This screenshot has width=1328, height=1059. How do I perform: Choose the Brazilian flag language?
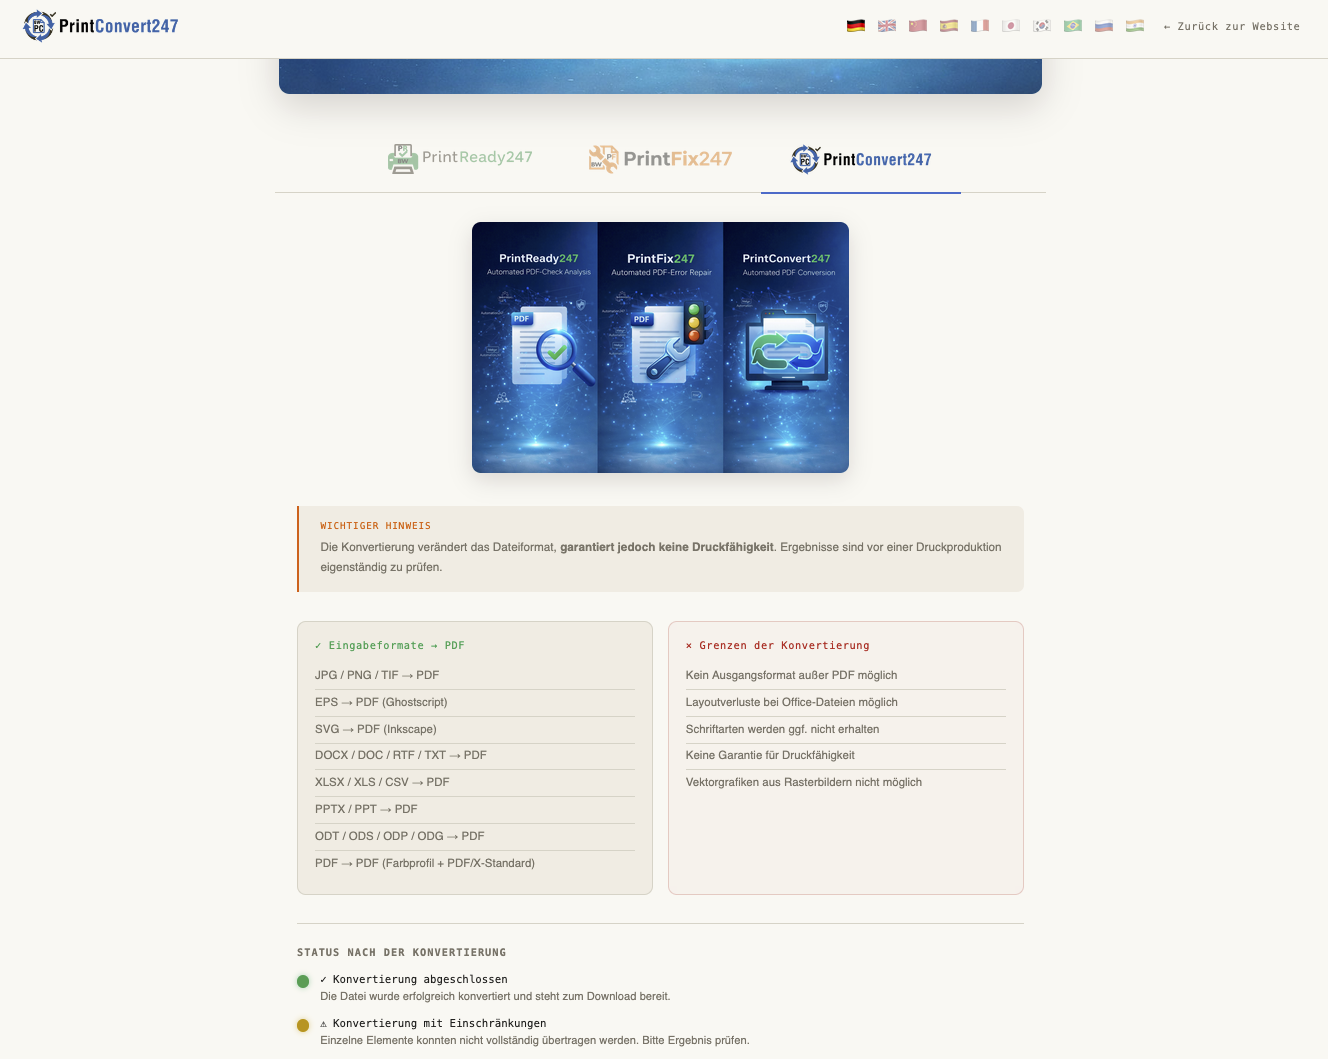[x=1073, y=26]
